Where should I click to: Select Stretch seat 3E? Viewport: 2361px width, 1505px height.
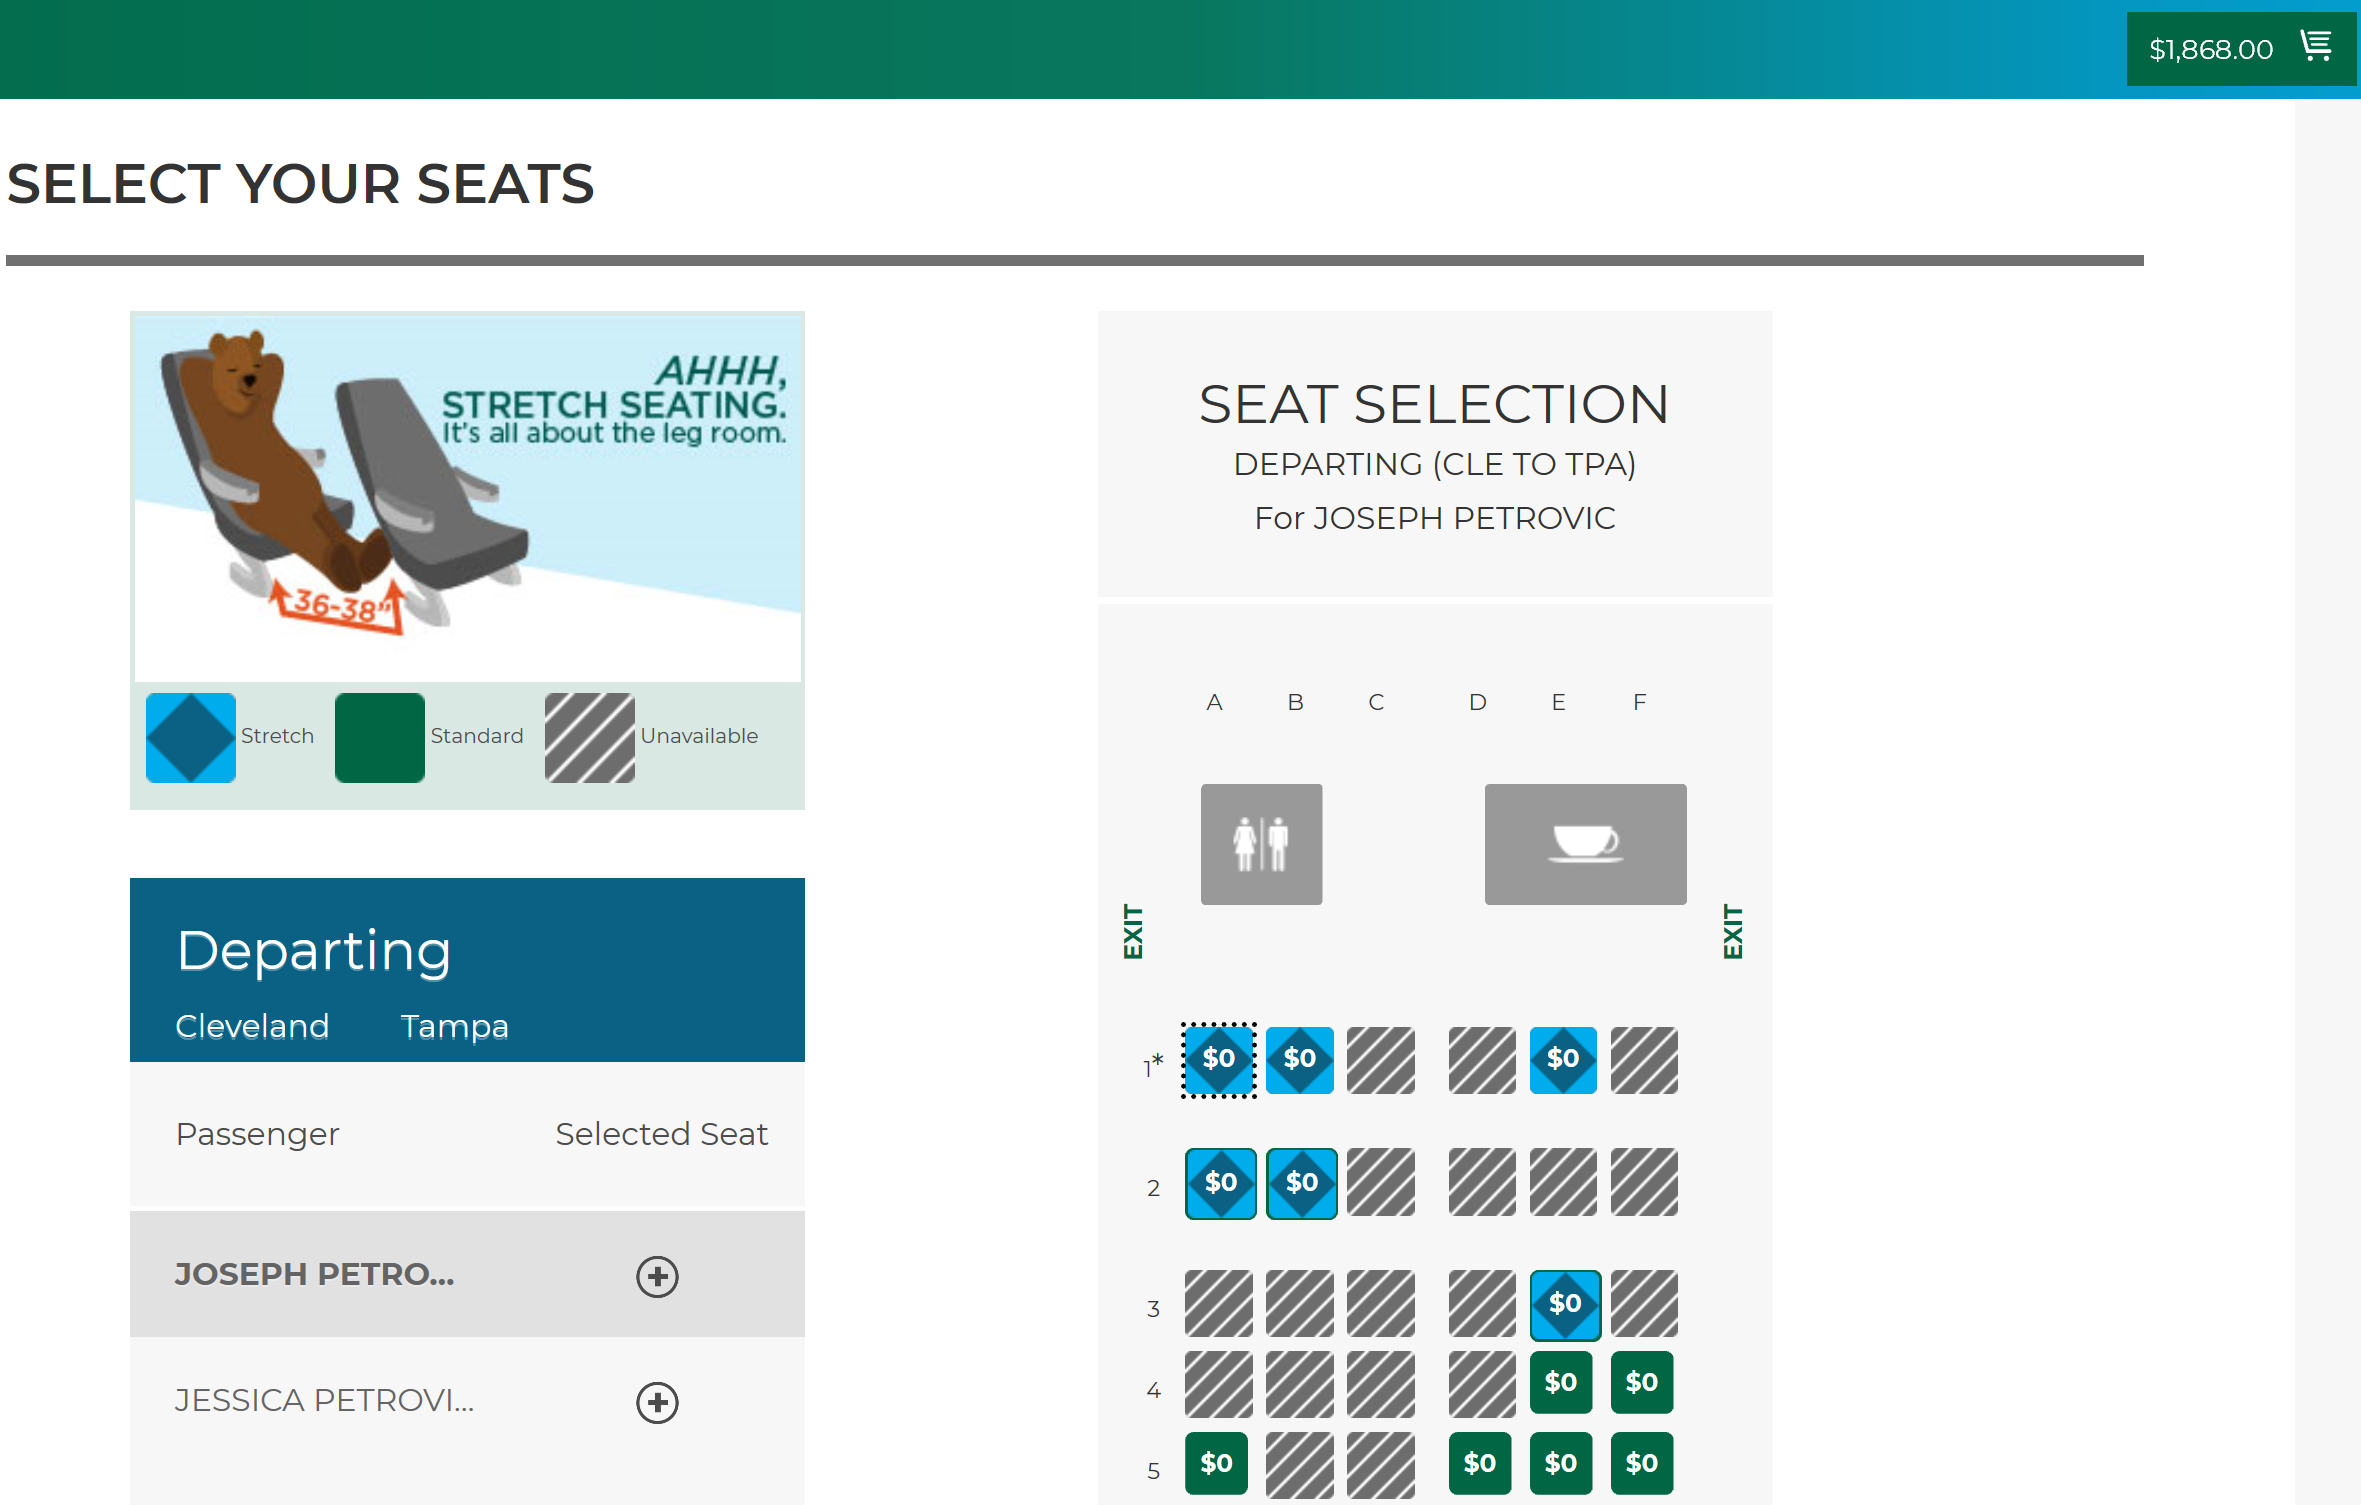coord(1565,1305)
